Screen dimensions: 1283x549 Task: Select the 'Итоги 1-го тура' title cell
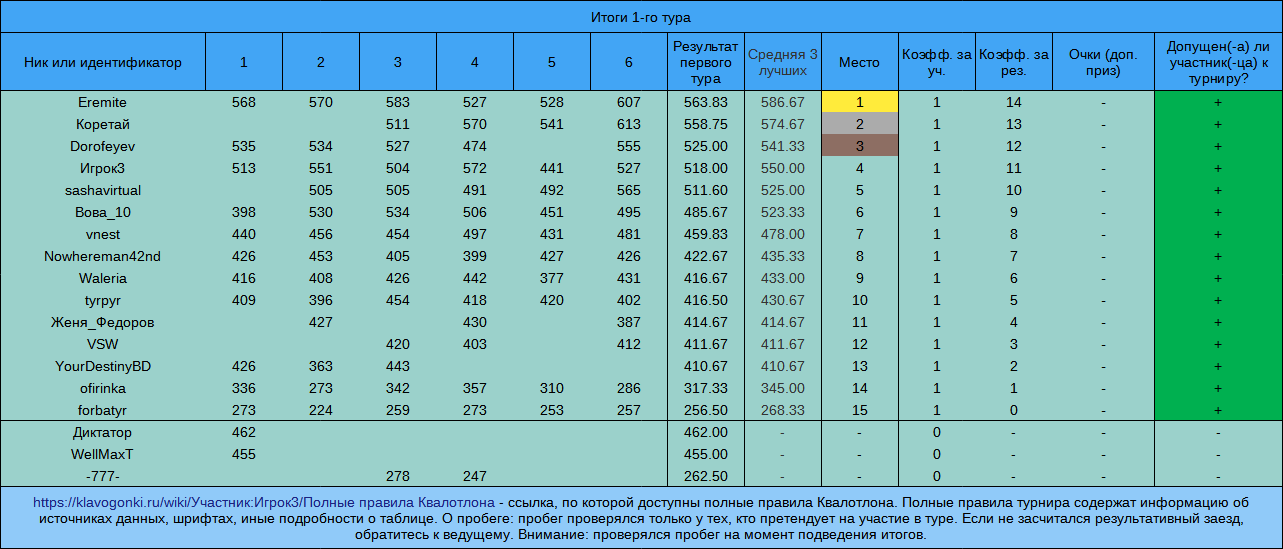pos(641,17)
